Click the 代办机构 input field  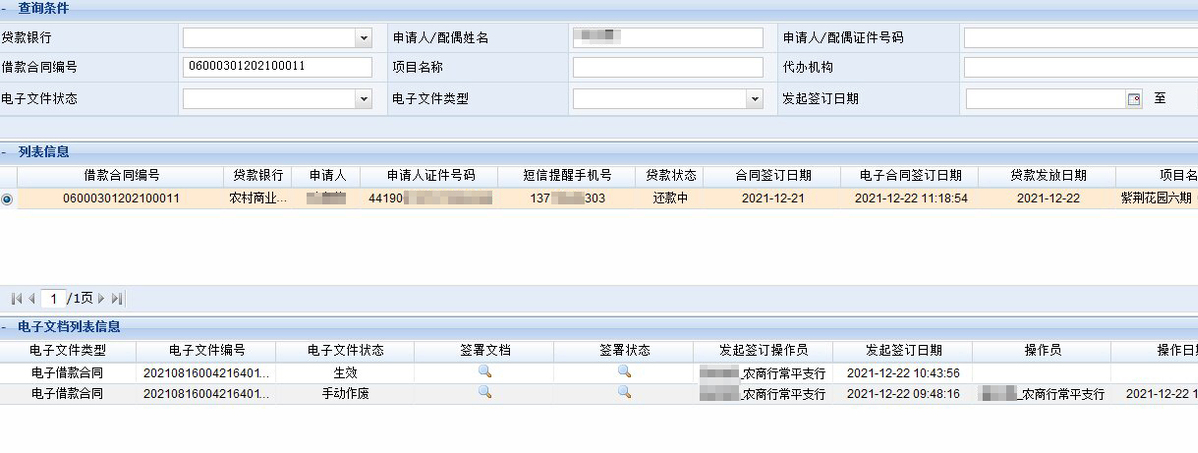[x=1080, y=67]
